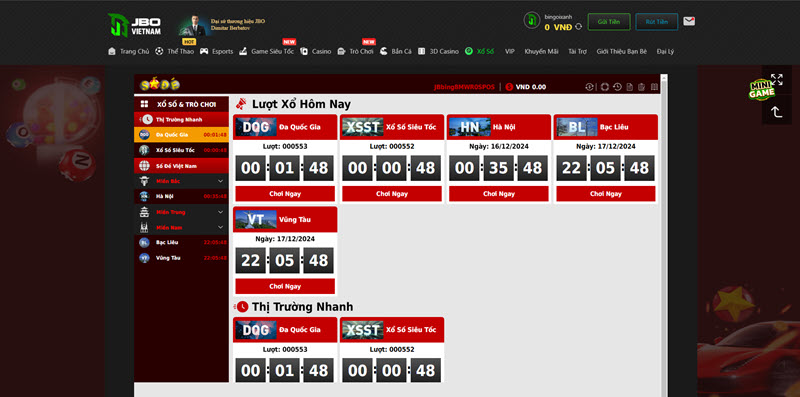Click the BL Bạc Liêu thumbnail image

point(577,127)
